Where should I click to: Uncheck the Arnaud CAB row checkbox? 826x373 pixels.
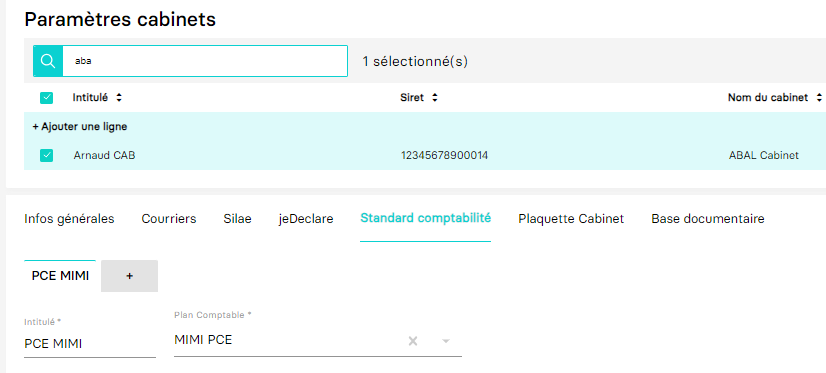pos(46,155)
